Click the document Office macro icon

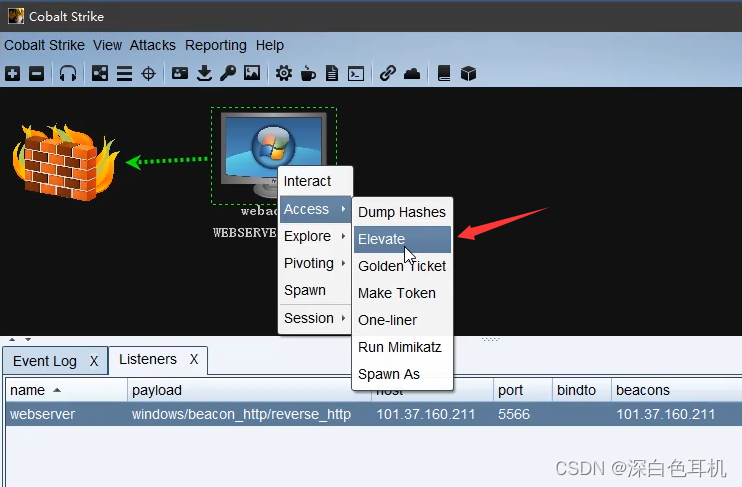point(332,73)
